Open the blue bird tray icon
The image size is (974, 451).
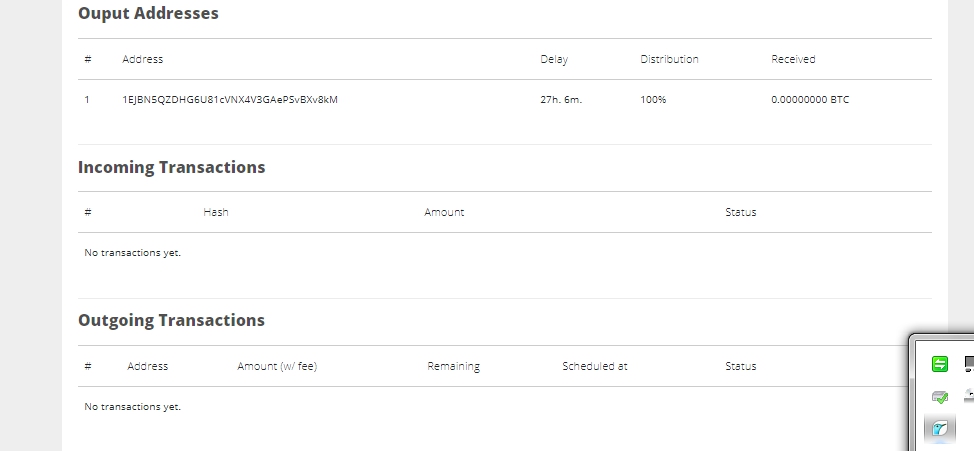point(939,429)
